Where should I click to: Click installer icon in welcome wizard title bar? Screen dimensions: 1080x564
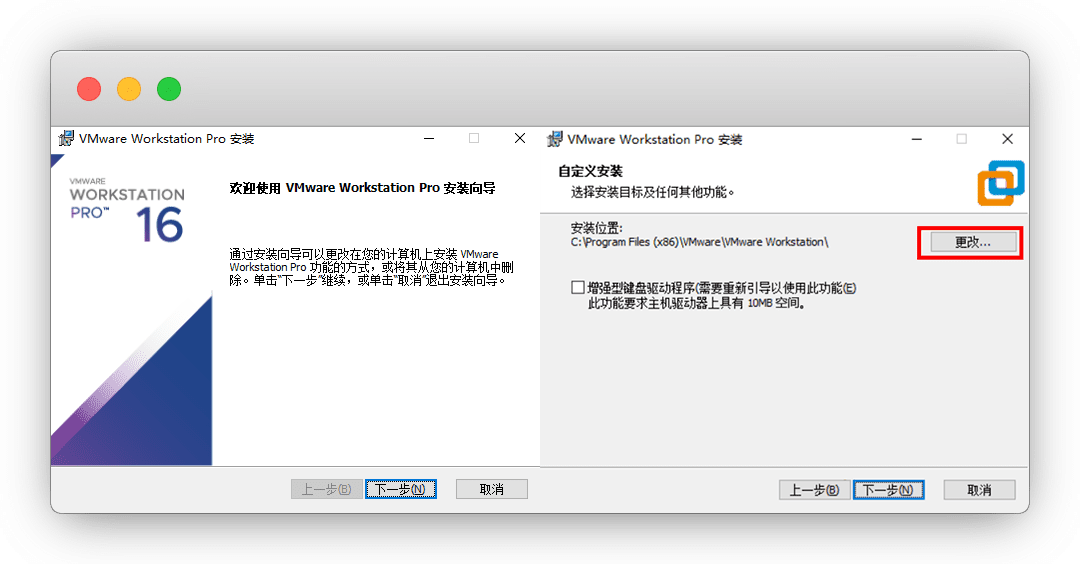(x=66, y=139)
